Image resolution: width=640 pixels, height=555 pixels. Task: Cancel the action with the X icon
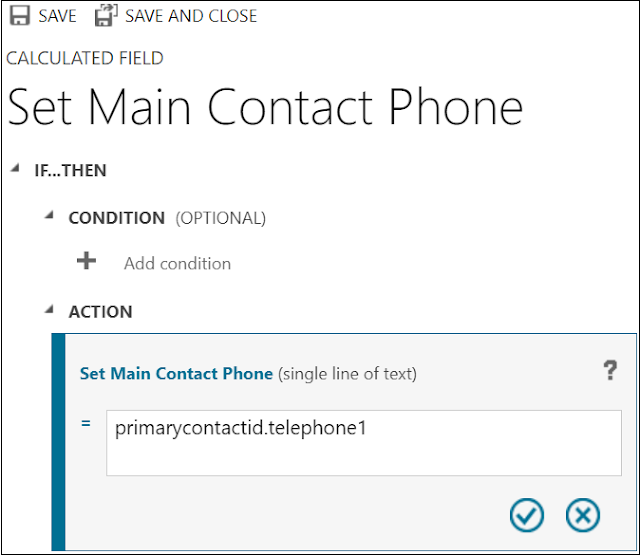583,515
